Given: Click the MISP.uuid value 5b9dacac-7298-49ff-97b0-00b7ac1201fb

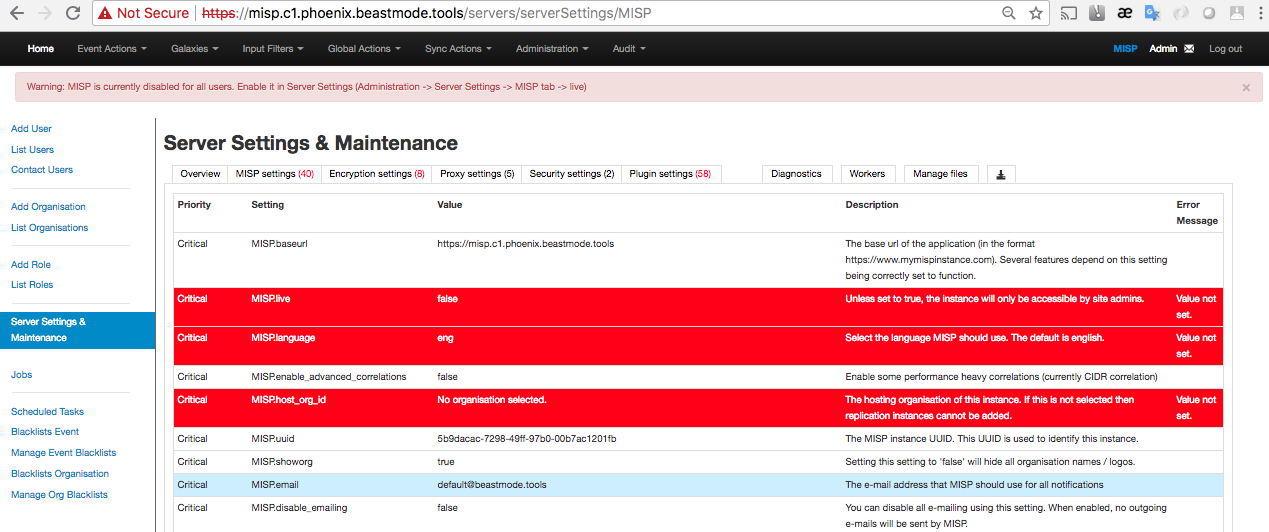Looking at the screenshot, I should (527, 439).
